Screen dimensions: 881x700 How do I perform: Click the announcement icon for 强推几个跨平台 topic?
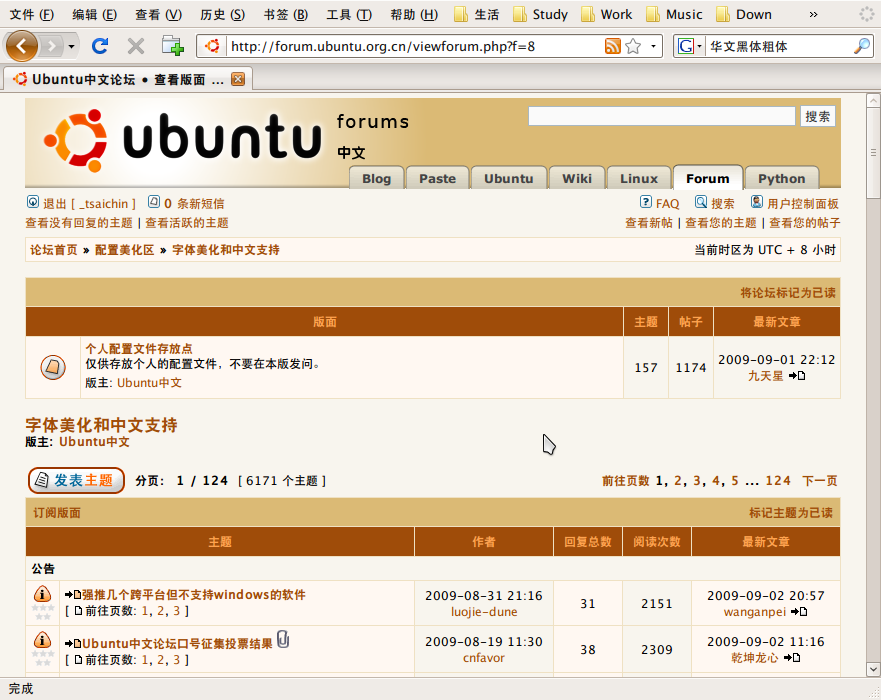coord(43,594)
